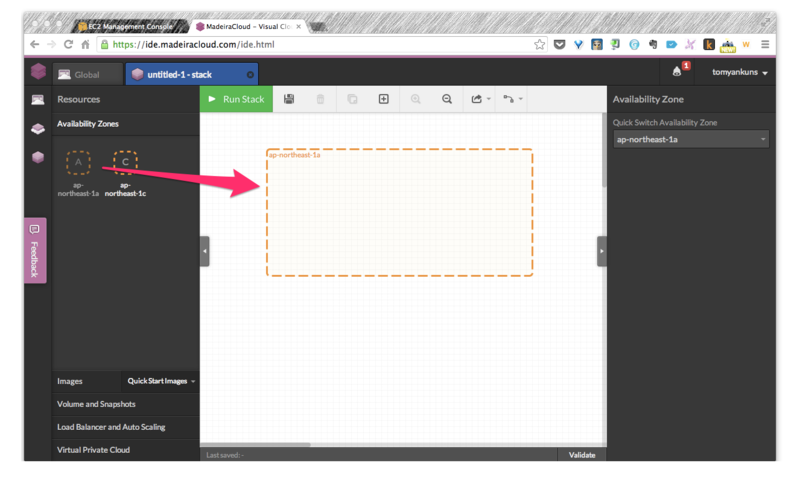Click the round blue G extension icon
800x498 pixels.
coord(634,44)
